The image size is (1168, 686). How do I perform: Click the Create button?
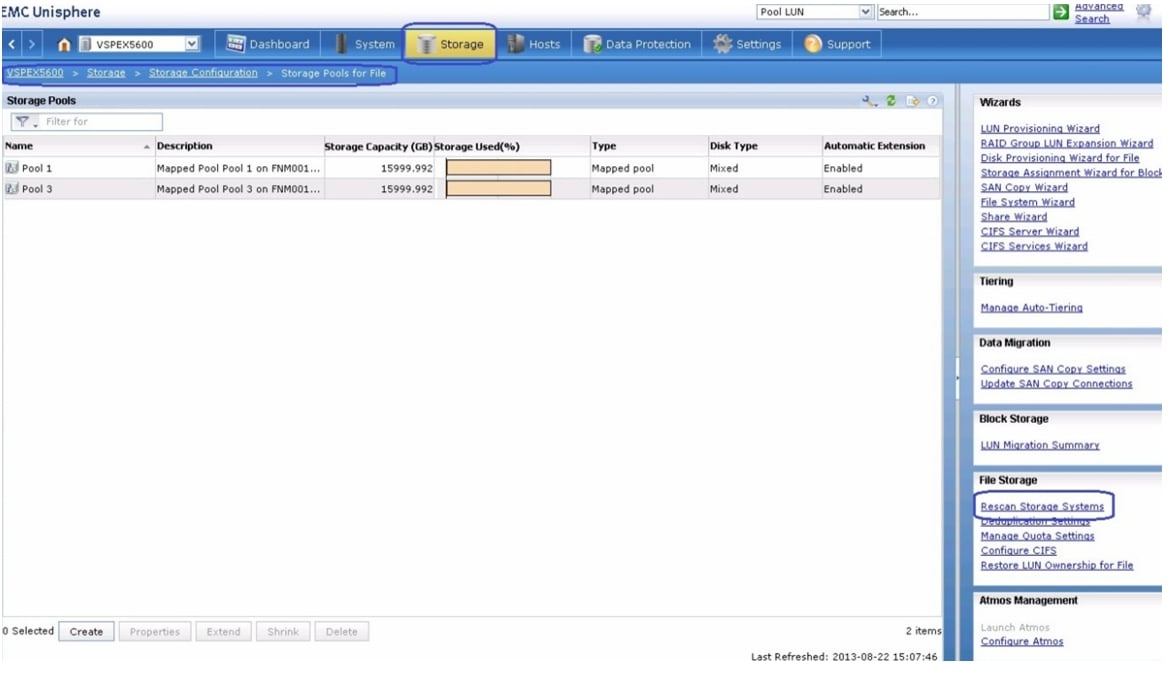[x=86, y=632]
